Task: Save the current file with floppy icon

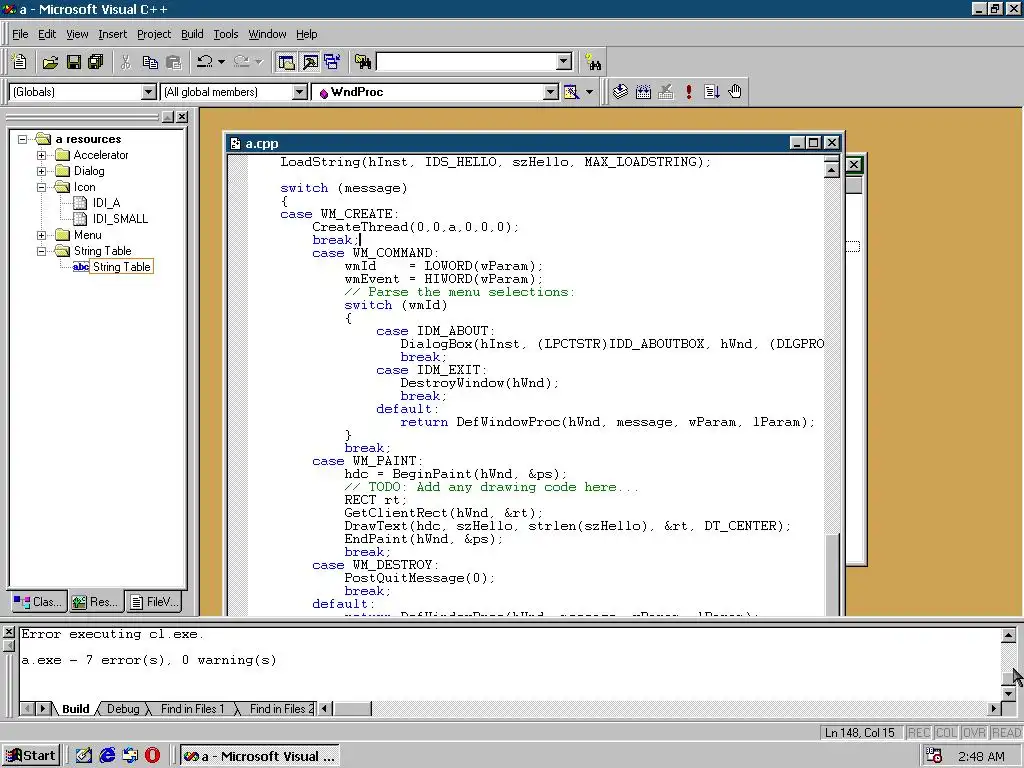Action: [74, 62]
